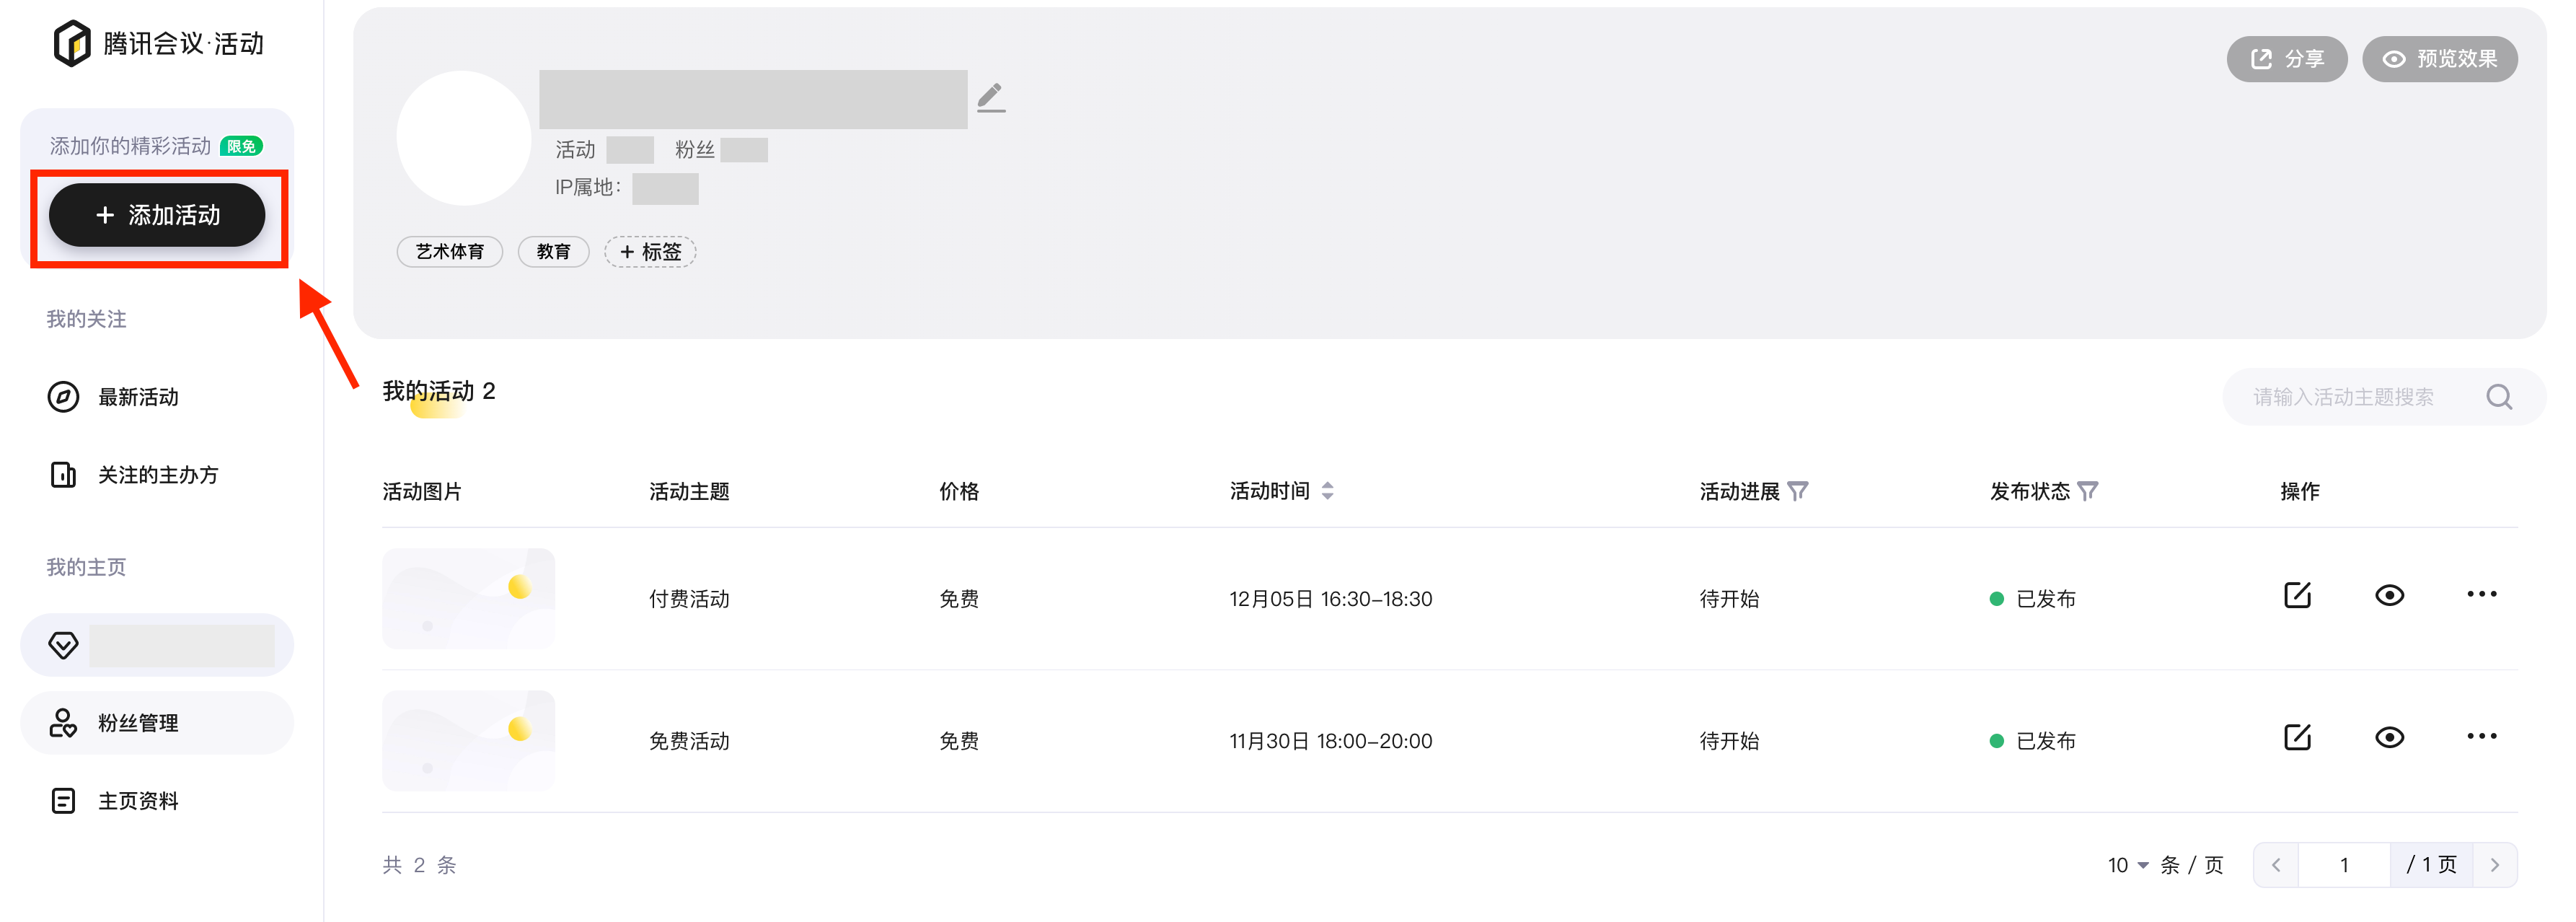Toggle sort order on 活动时间 column
Screen dimensions: 2576x922
pos(1327,491)
